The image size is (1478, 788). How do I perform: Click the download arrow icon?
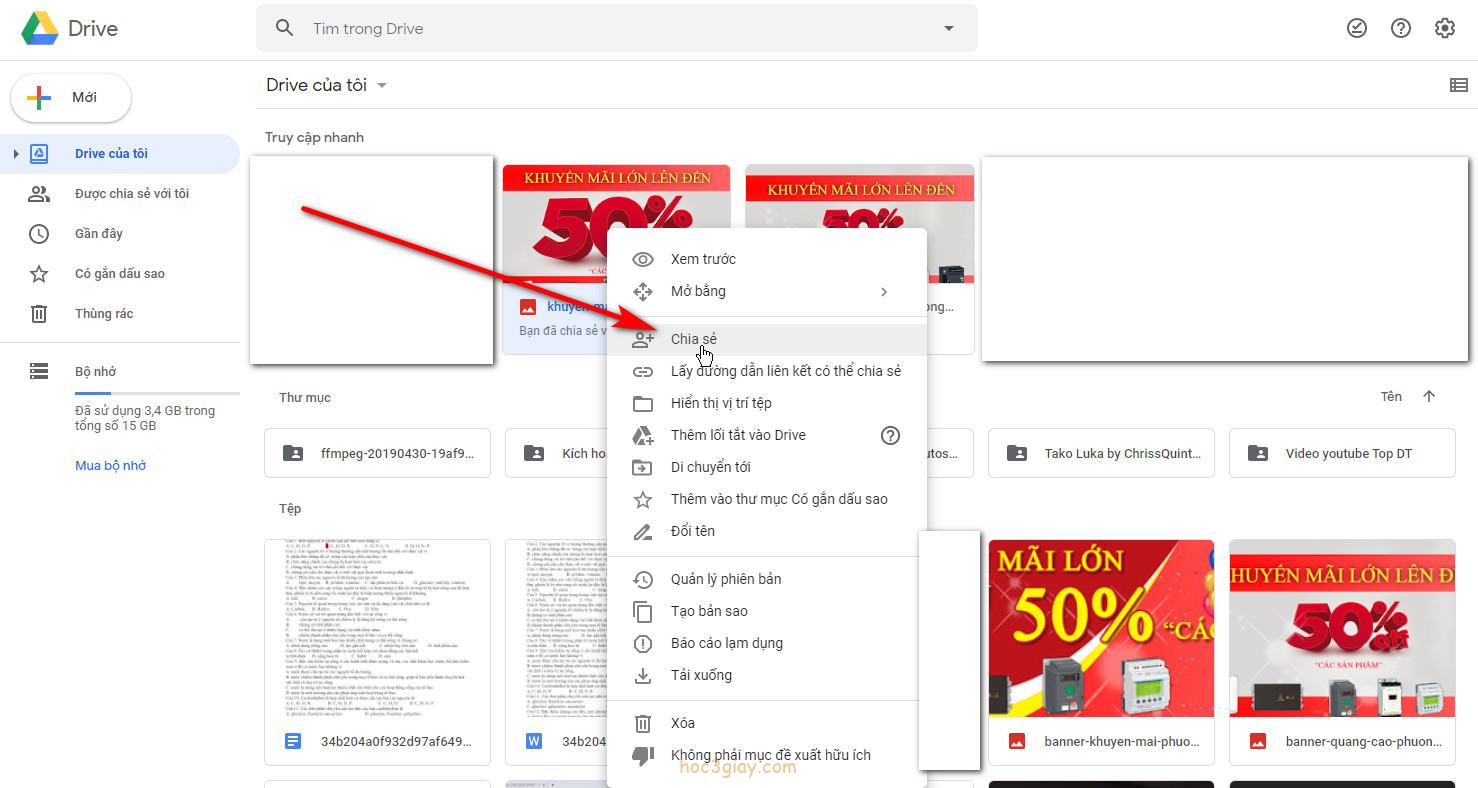click(x=643, y=675)
